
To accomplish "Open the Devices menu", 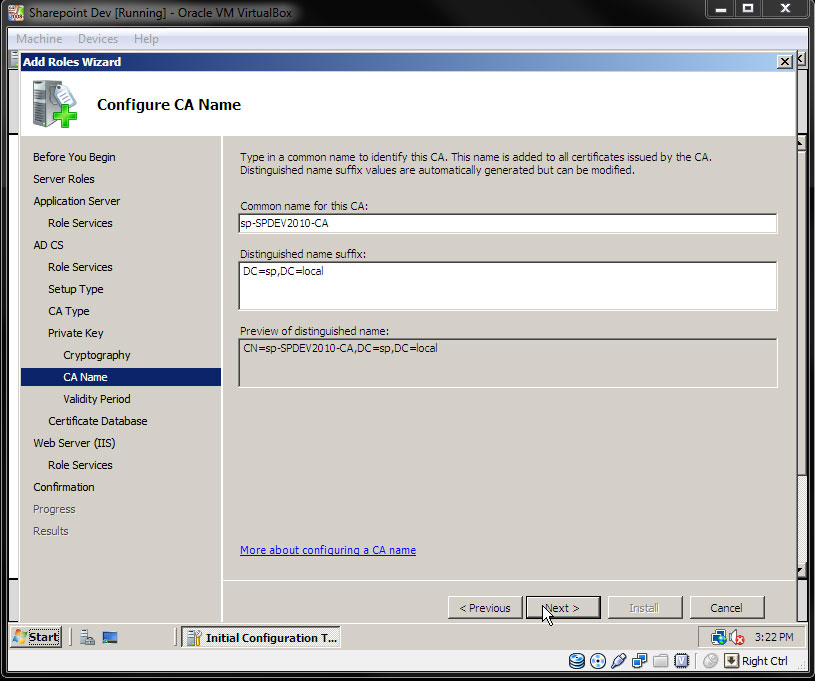I will (98, 39).
